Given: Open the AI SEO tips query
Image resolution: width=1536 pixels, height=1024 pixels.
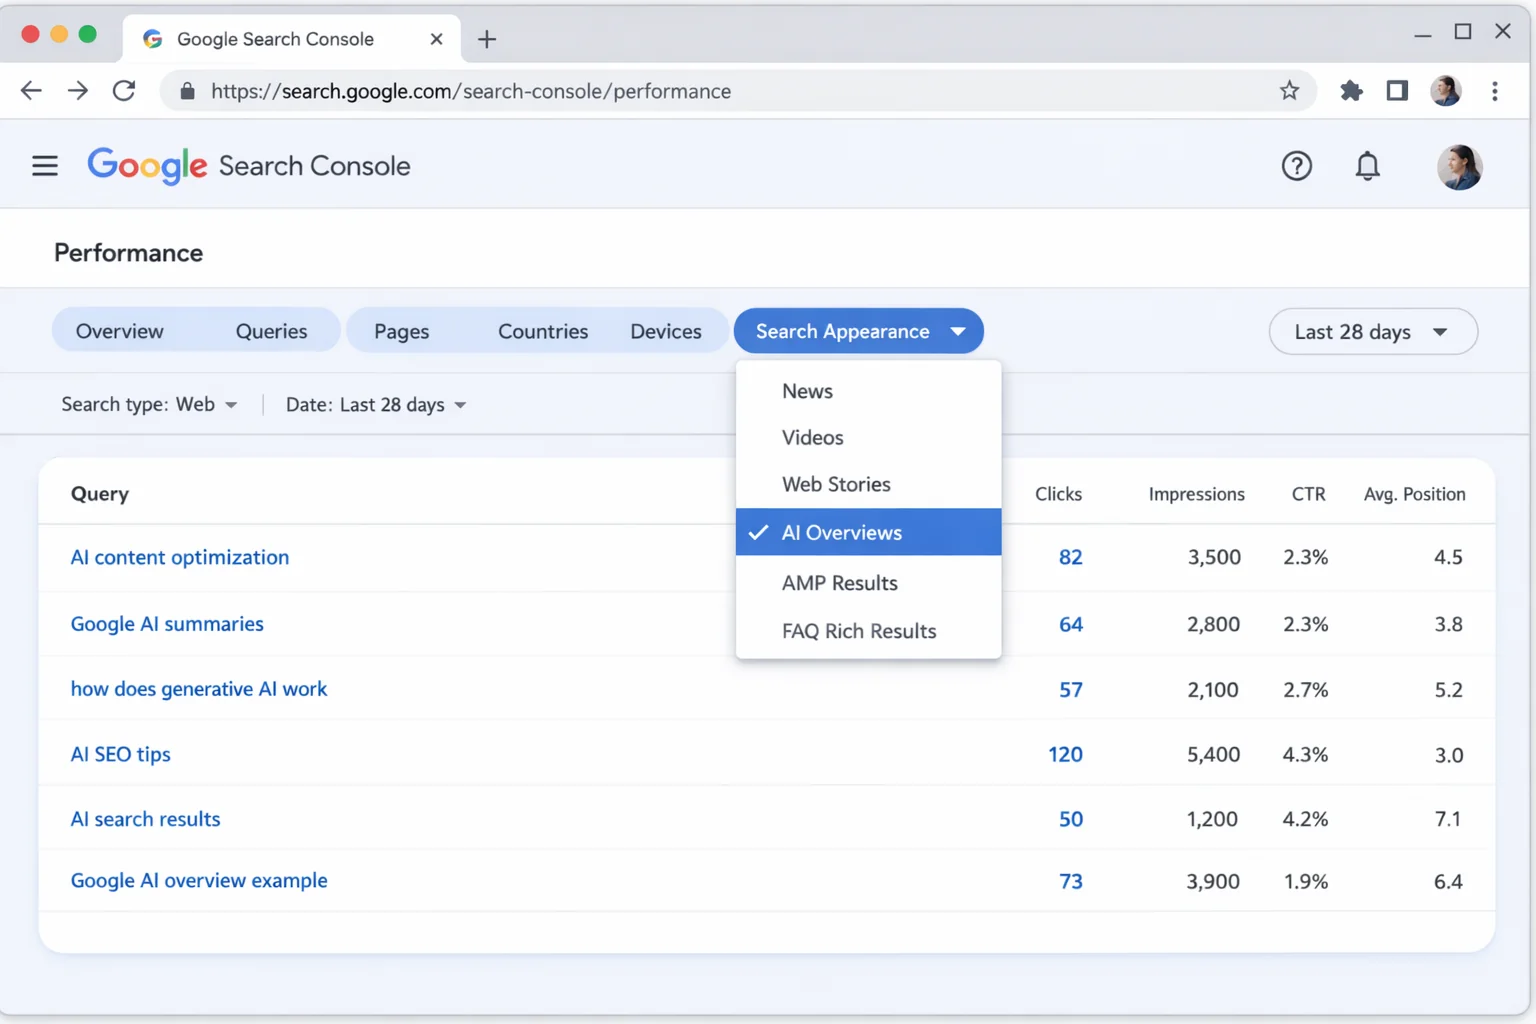Looking at the screenshot, I should pyautogui.click(x=120, y=754).
